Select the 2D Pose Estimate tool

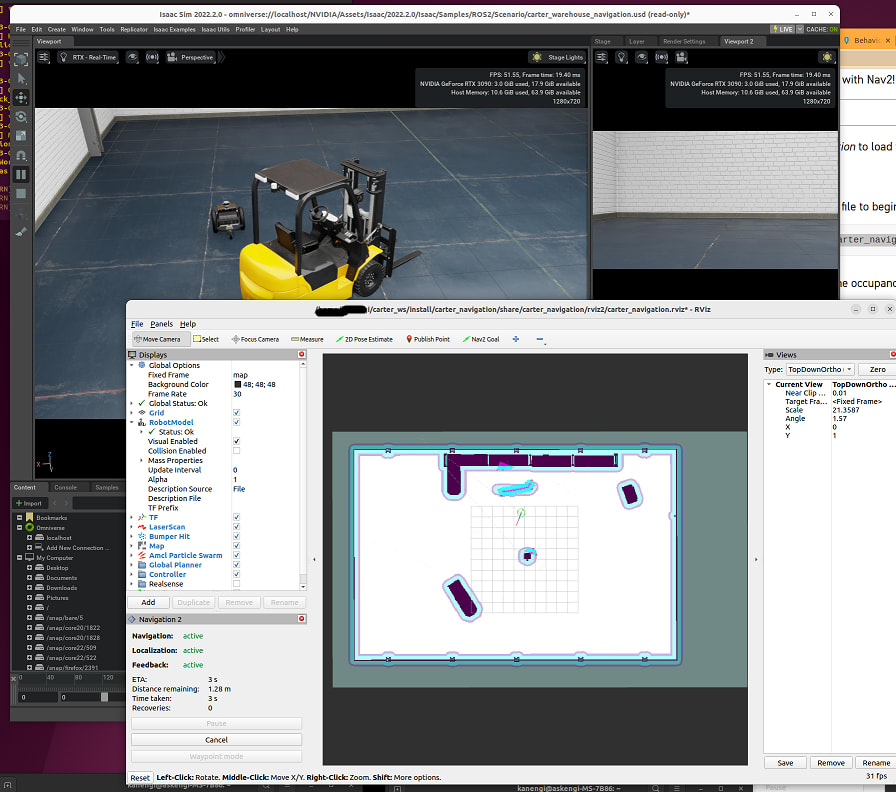click(365, 339)
